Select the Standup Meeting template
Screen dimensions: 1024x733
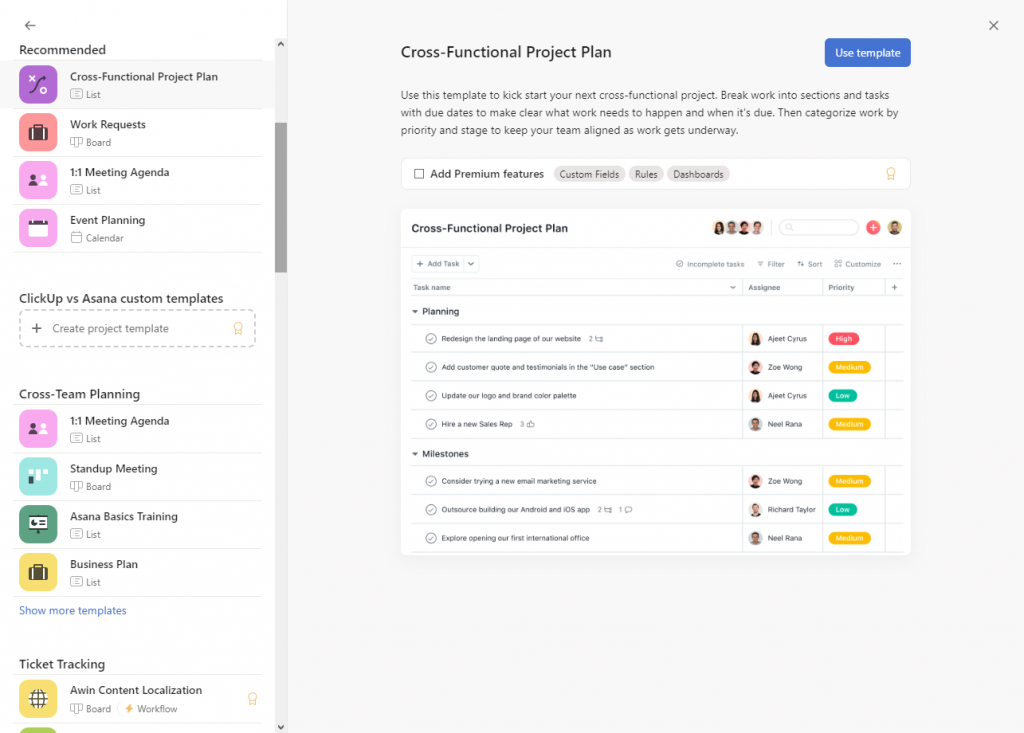138,476
